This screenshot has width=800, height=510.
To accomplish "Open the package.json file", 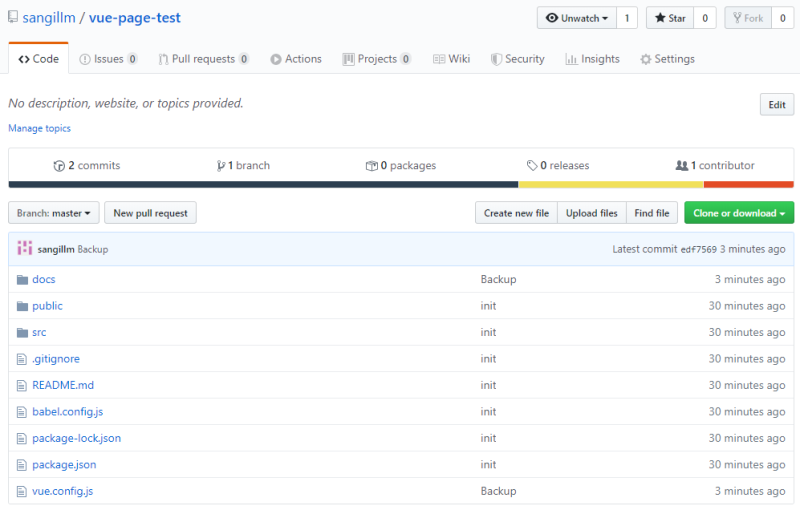I will [64, 465].
